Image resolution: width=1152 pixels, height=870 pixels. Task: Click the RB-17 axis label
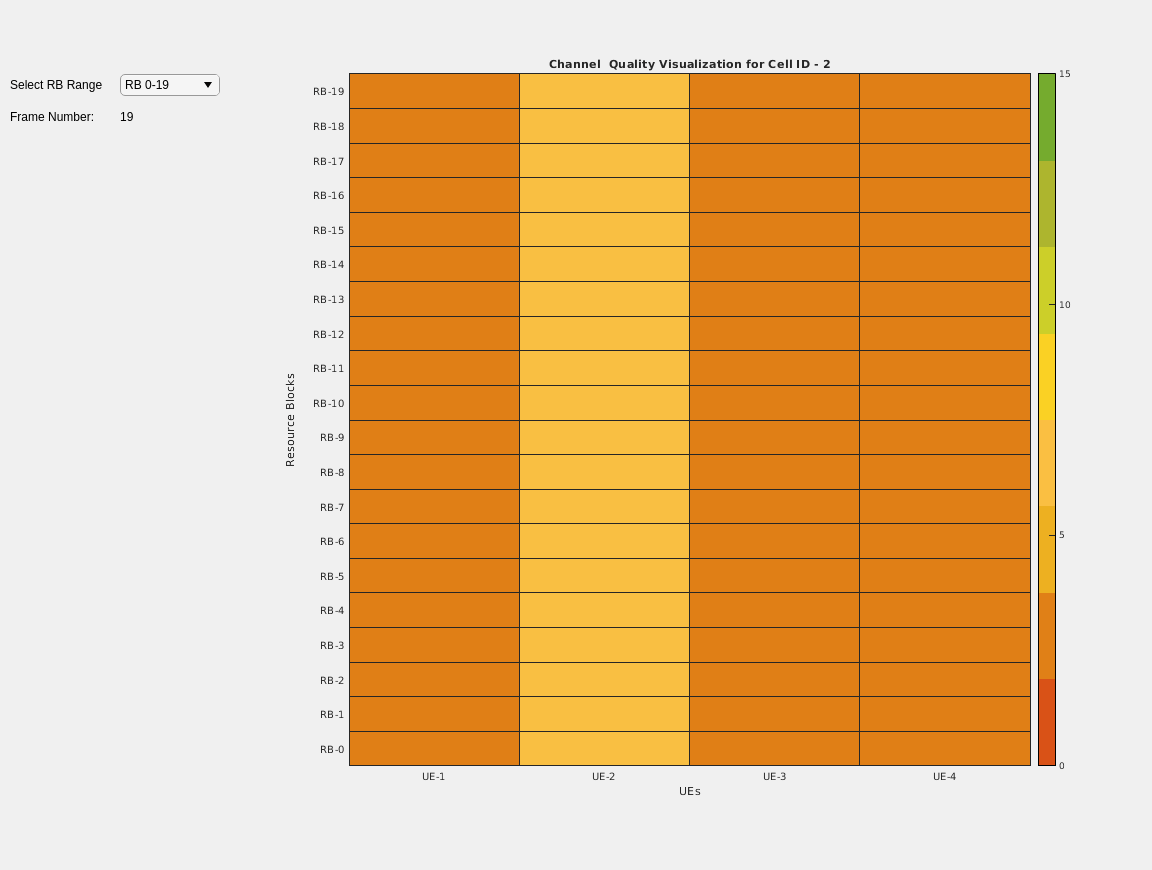328,161
